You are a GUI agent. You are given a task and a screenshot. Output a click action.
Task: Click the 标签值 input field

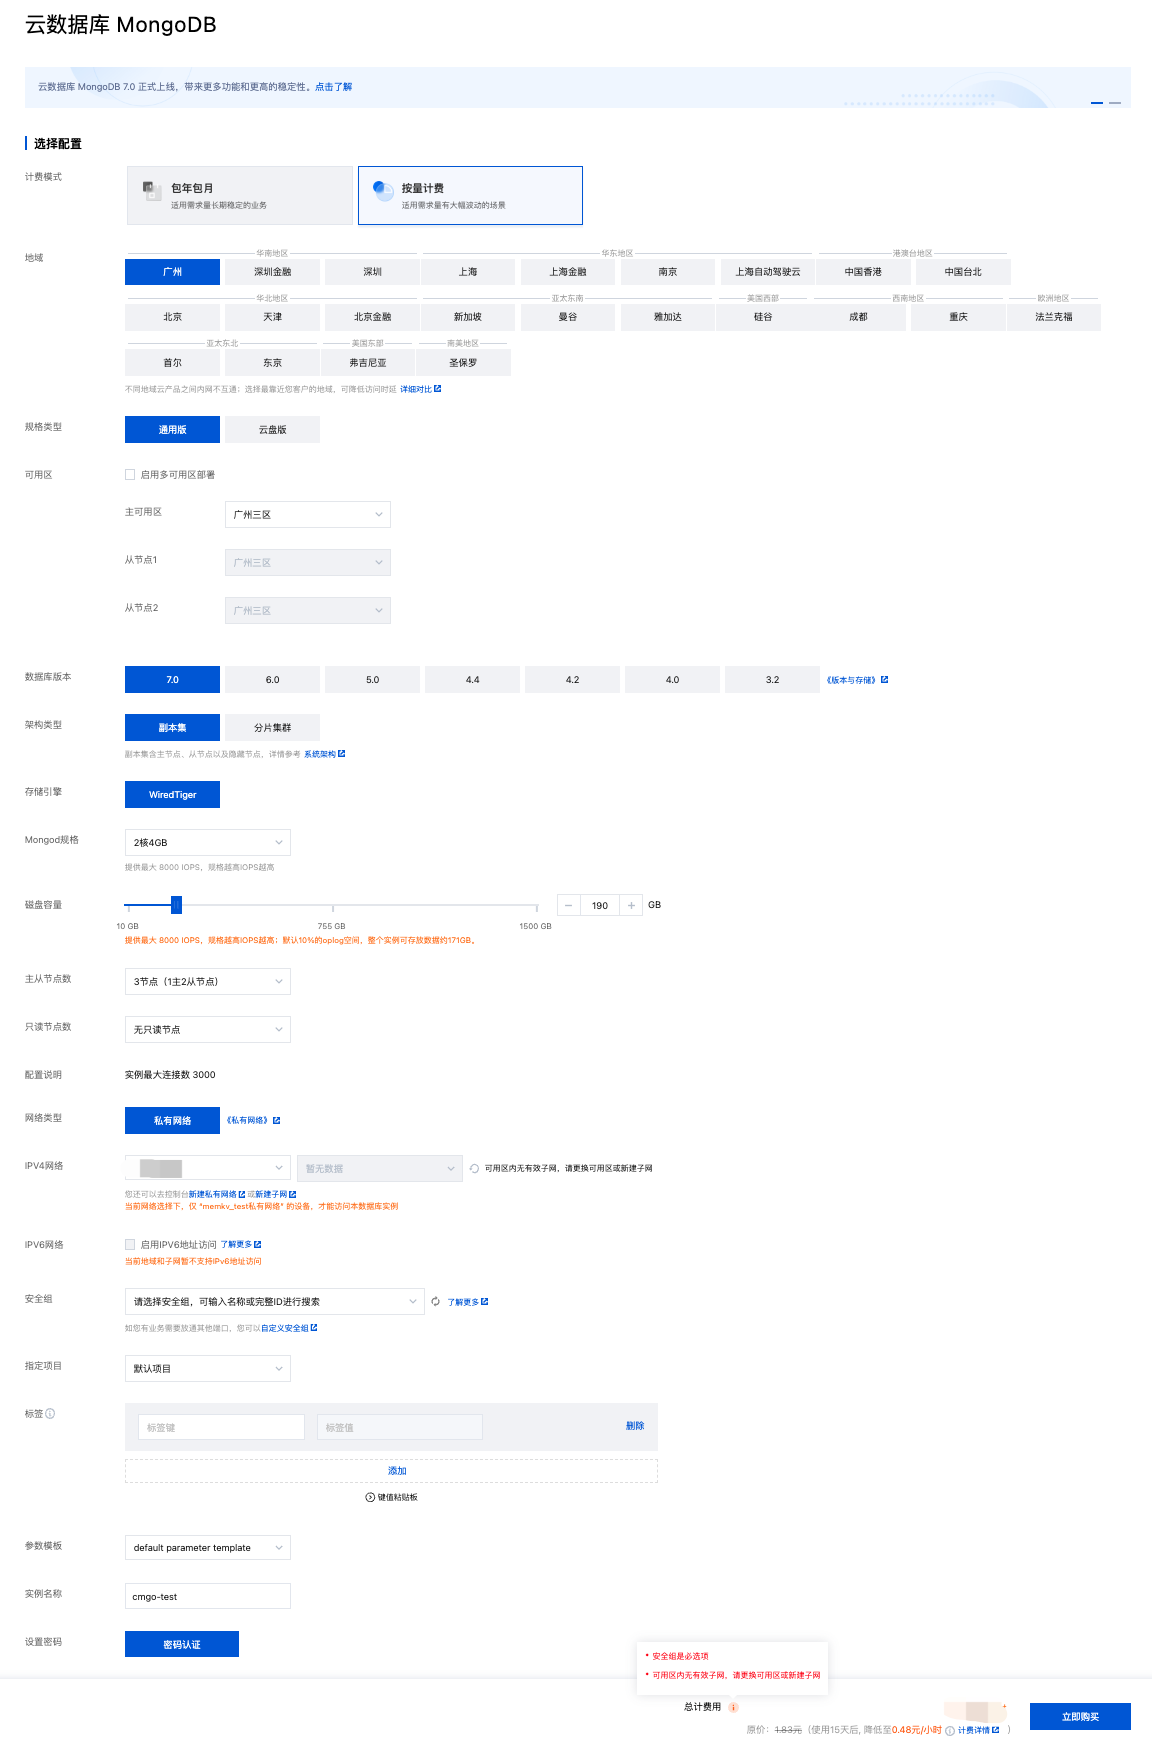400,1427
